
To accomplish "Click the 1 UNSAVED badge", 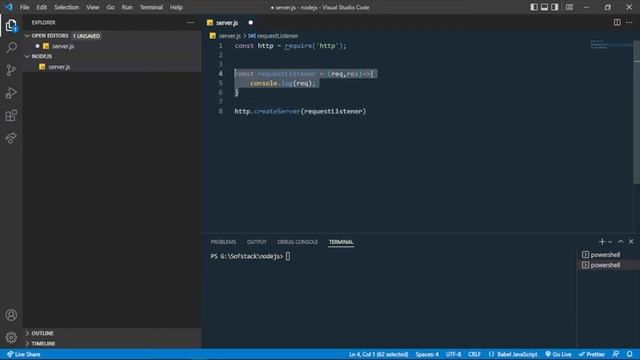I will click(86, 36).
